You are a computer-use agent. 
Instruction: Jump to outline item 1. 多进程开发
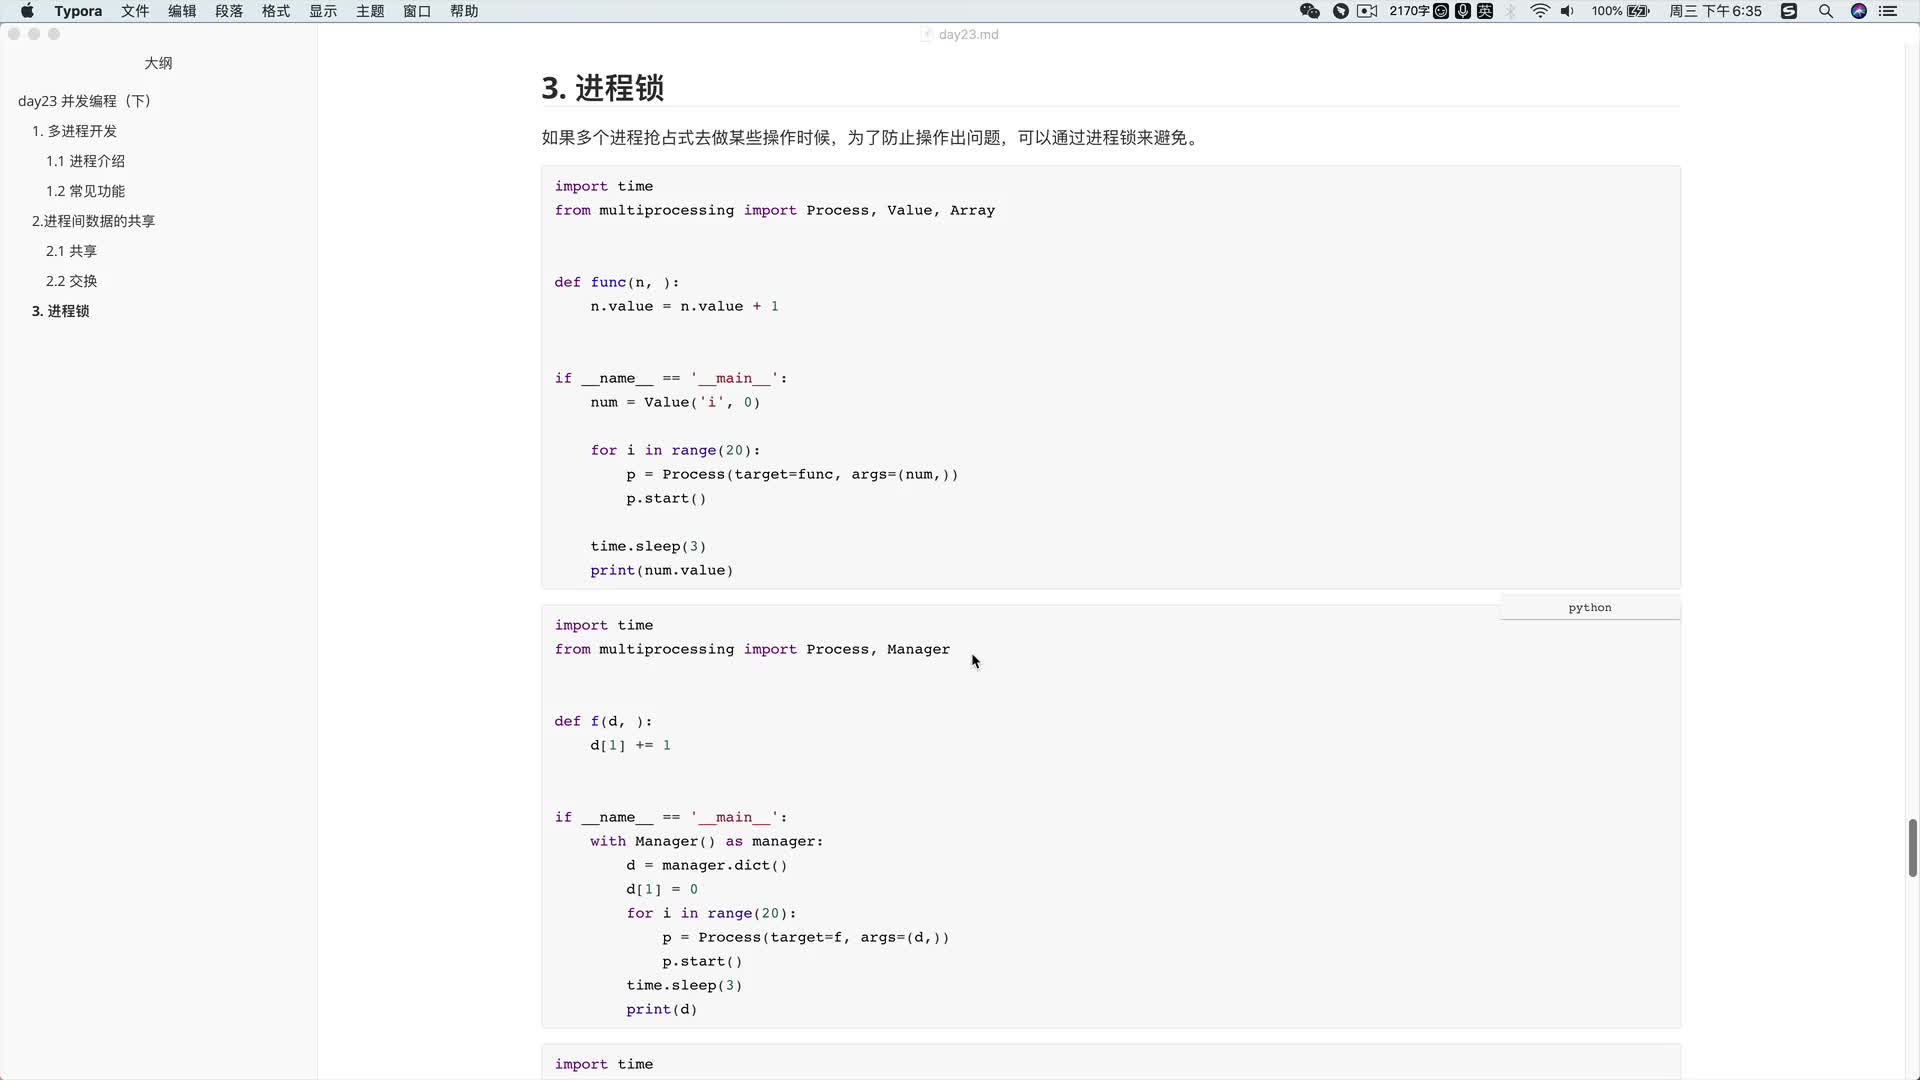74,131
